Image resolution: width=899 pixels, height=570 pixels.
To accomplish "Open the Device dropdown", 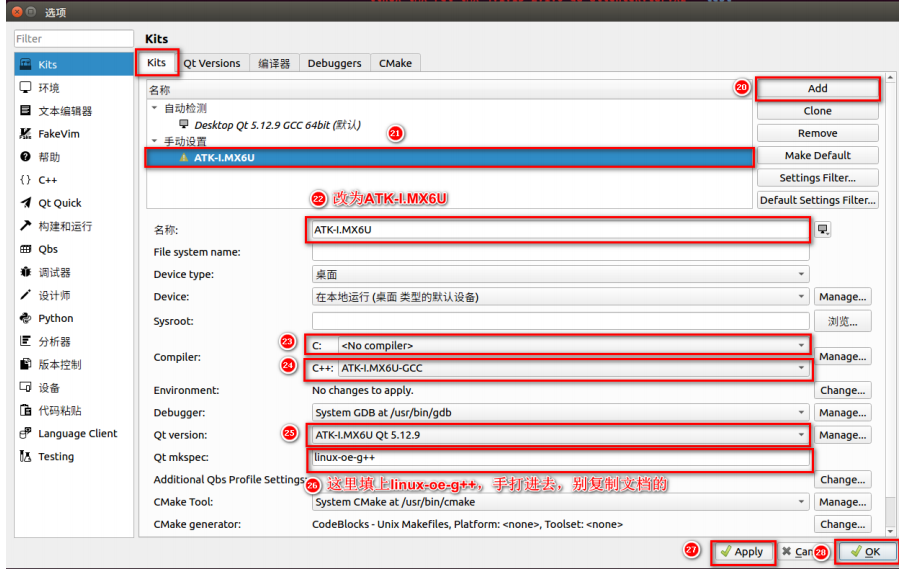I will [x=560, y=296].
